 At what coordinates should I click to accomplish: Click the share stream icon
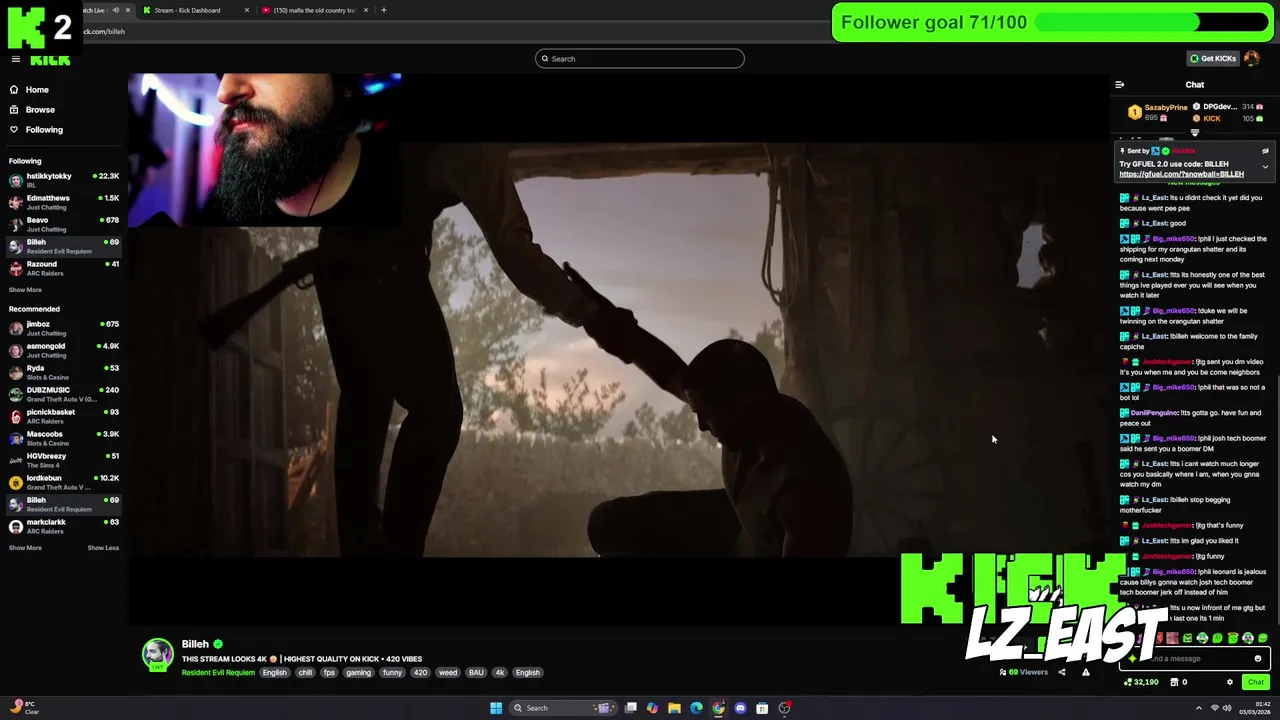[x=1062, y=672]
